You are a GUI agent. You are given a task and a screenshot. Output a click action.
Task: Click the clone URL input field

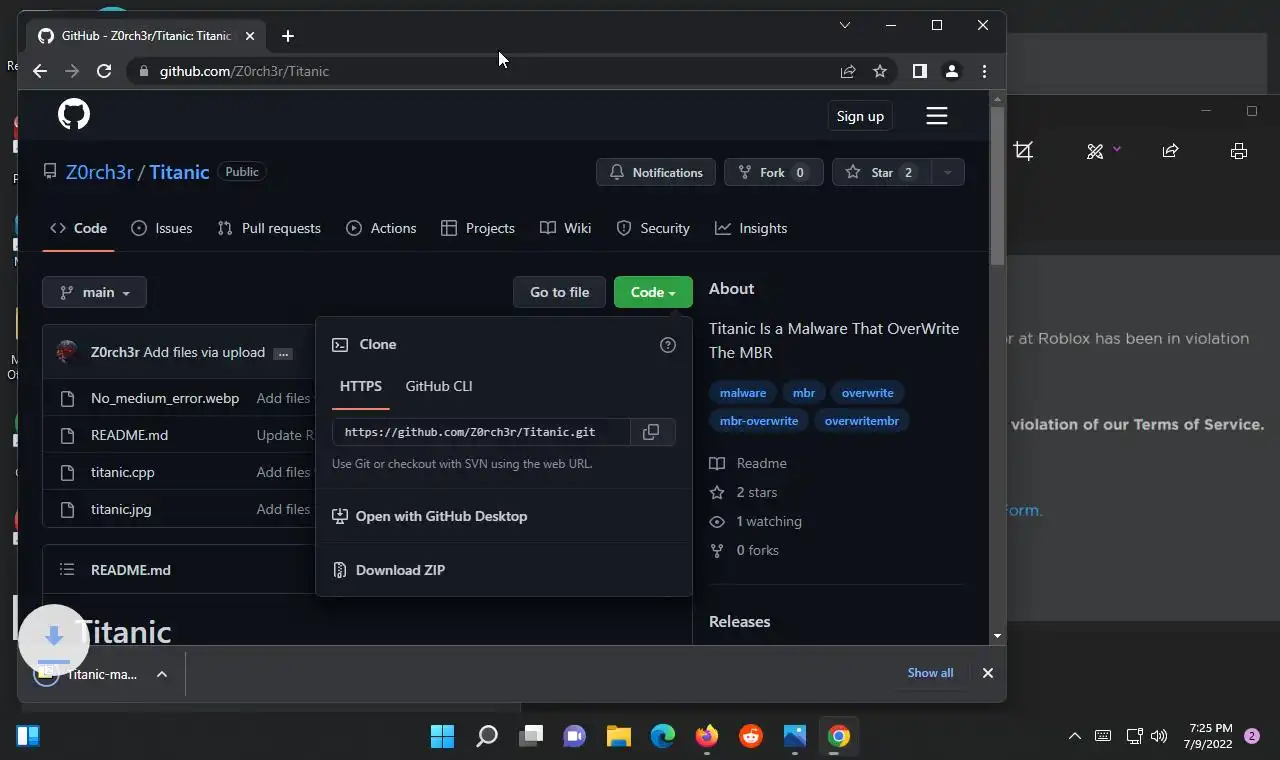coord(481,432)
